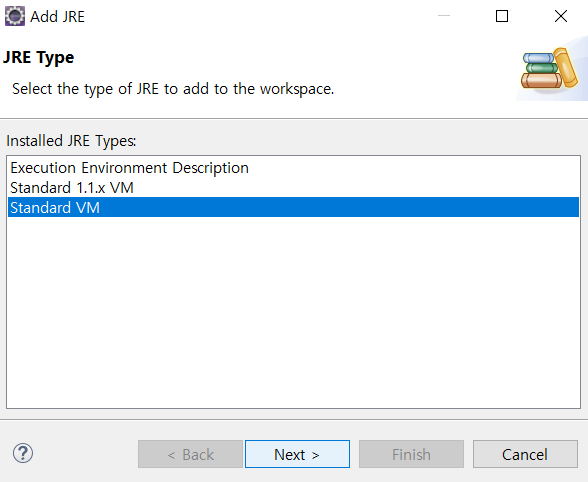Screen dimensions: 588x482
Task: Close the Add JRE dialog window
Action: [x=561, y=16]
